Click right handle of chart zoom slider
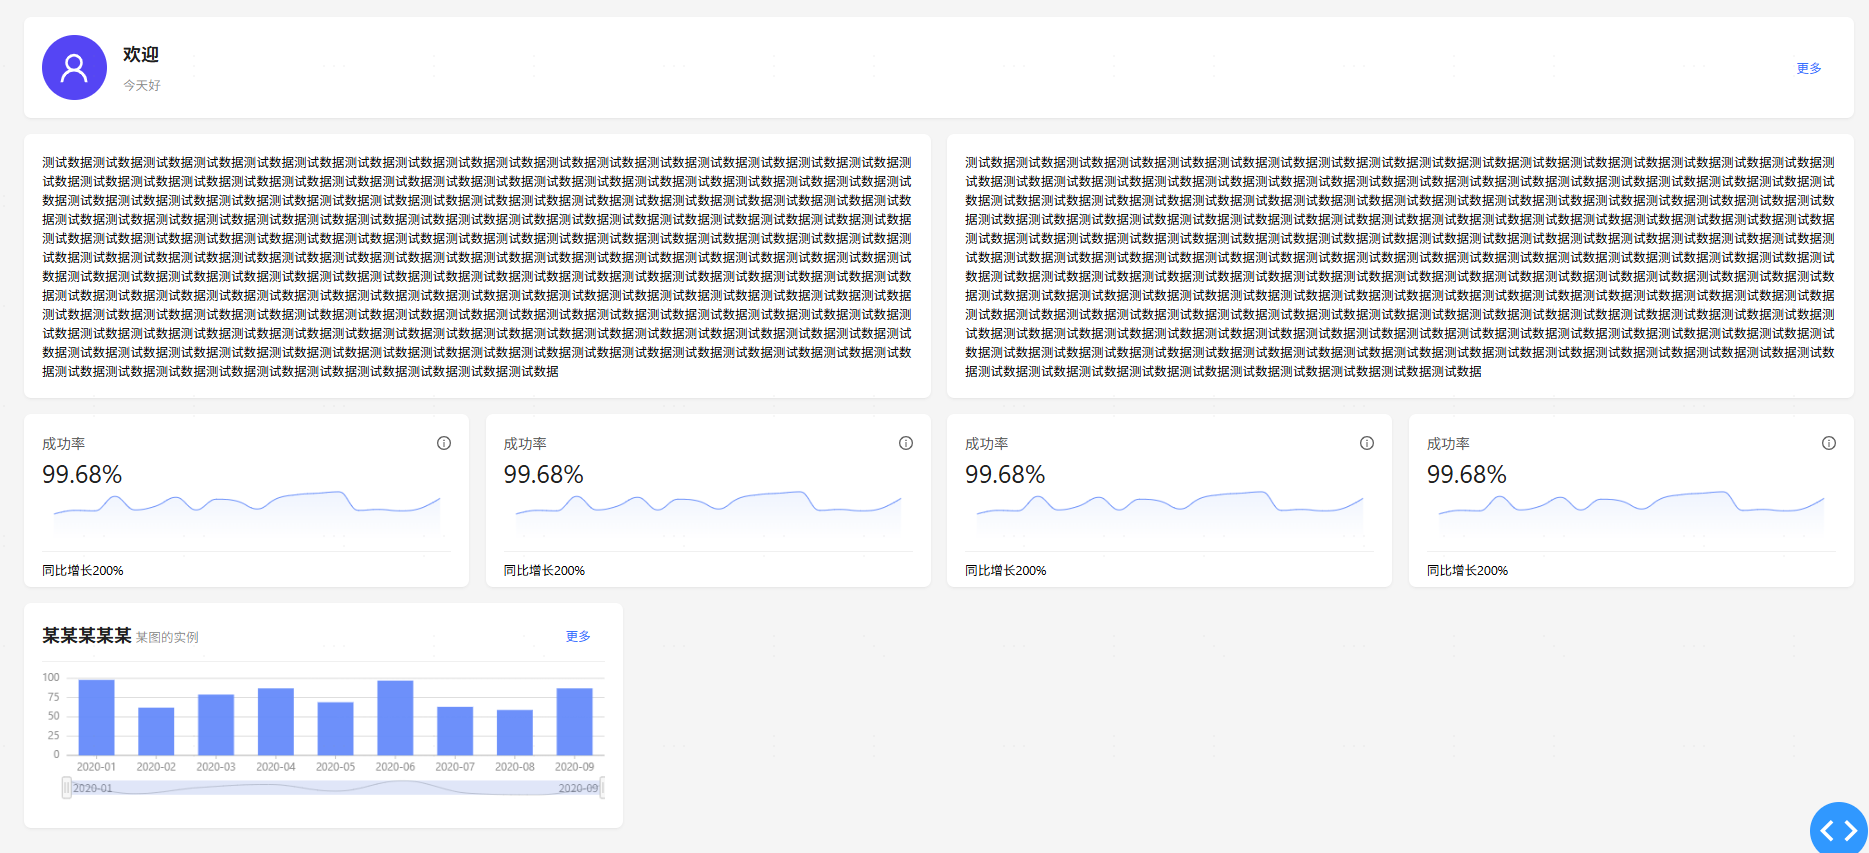1869x853 pixels. click(x=601, y=788)
